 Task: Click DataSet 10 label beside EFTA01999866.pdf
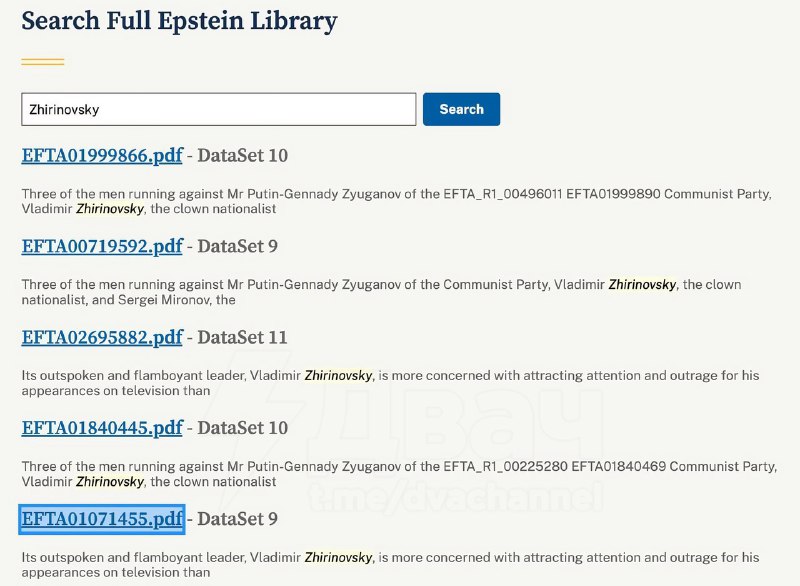coord(242,155)
